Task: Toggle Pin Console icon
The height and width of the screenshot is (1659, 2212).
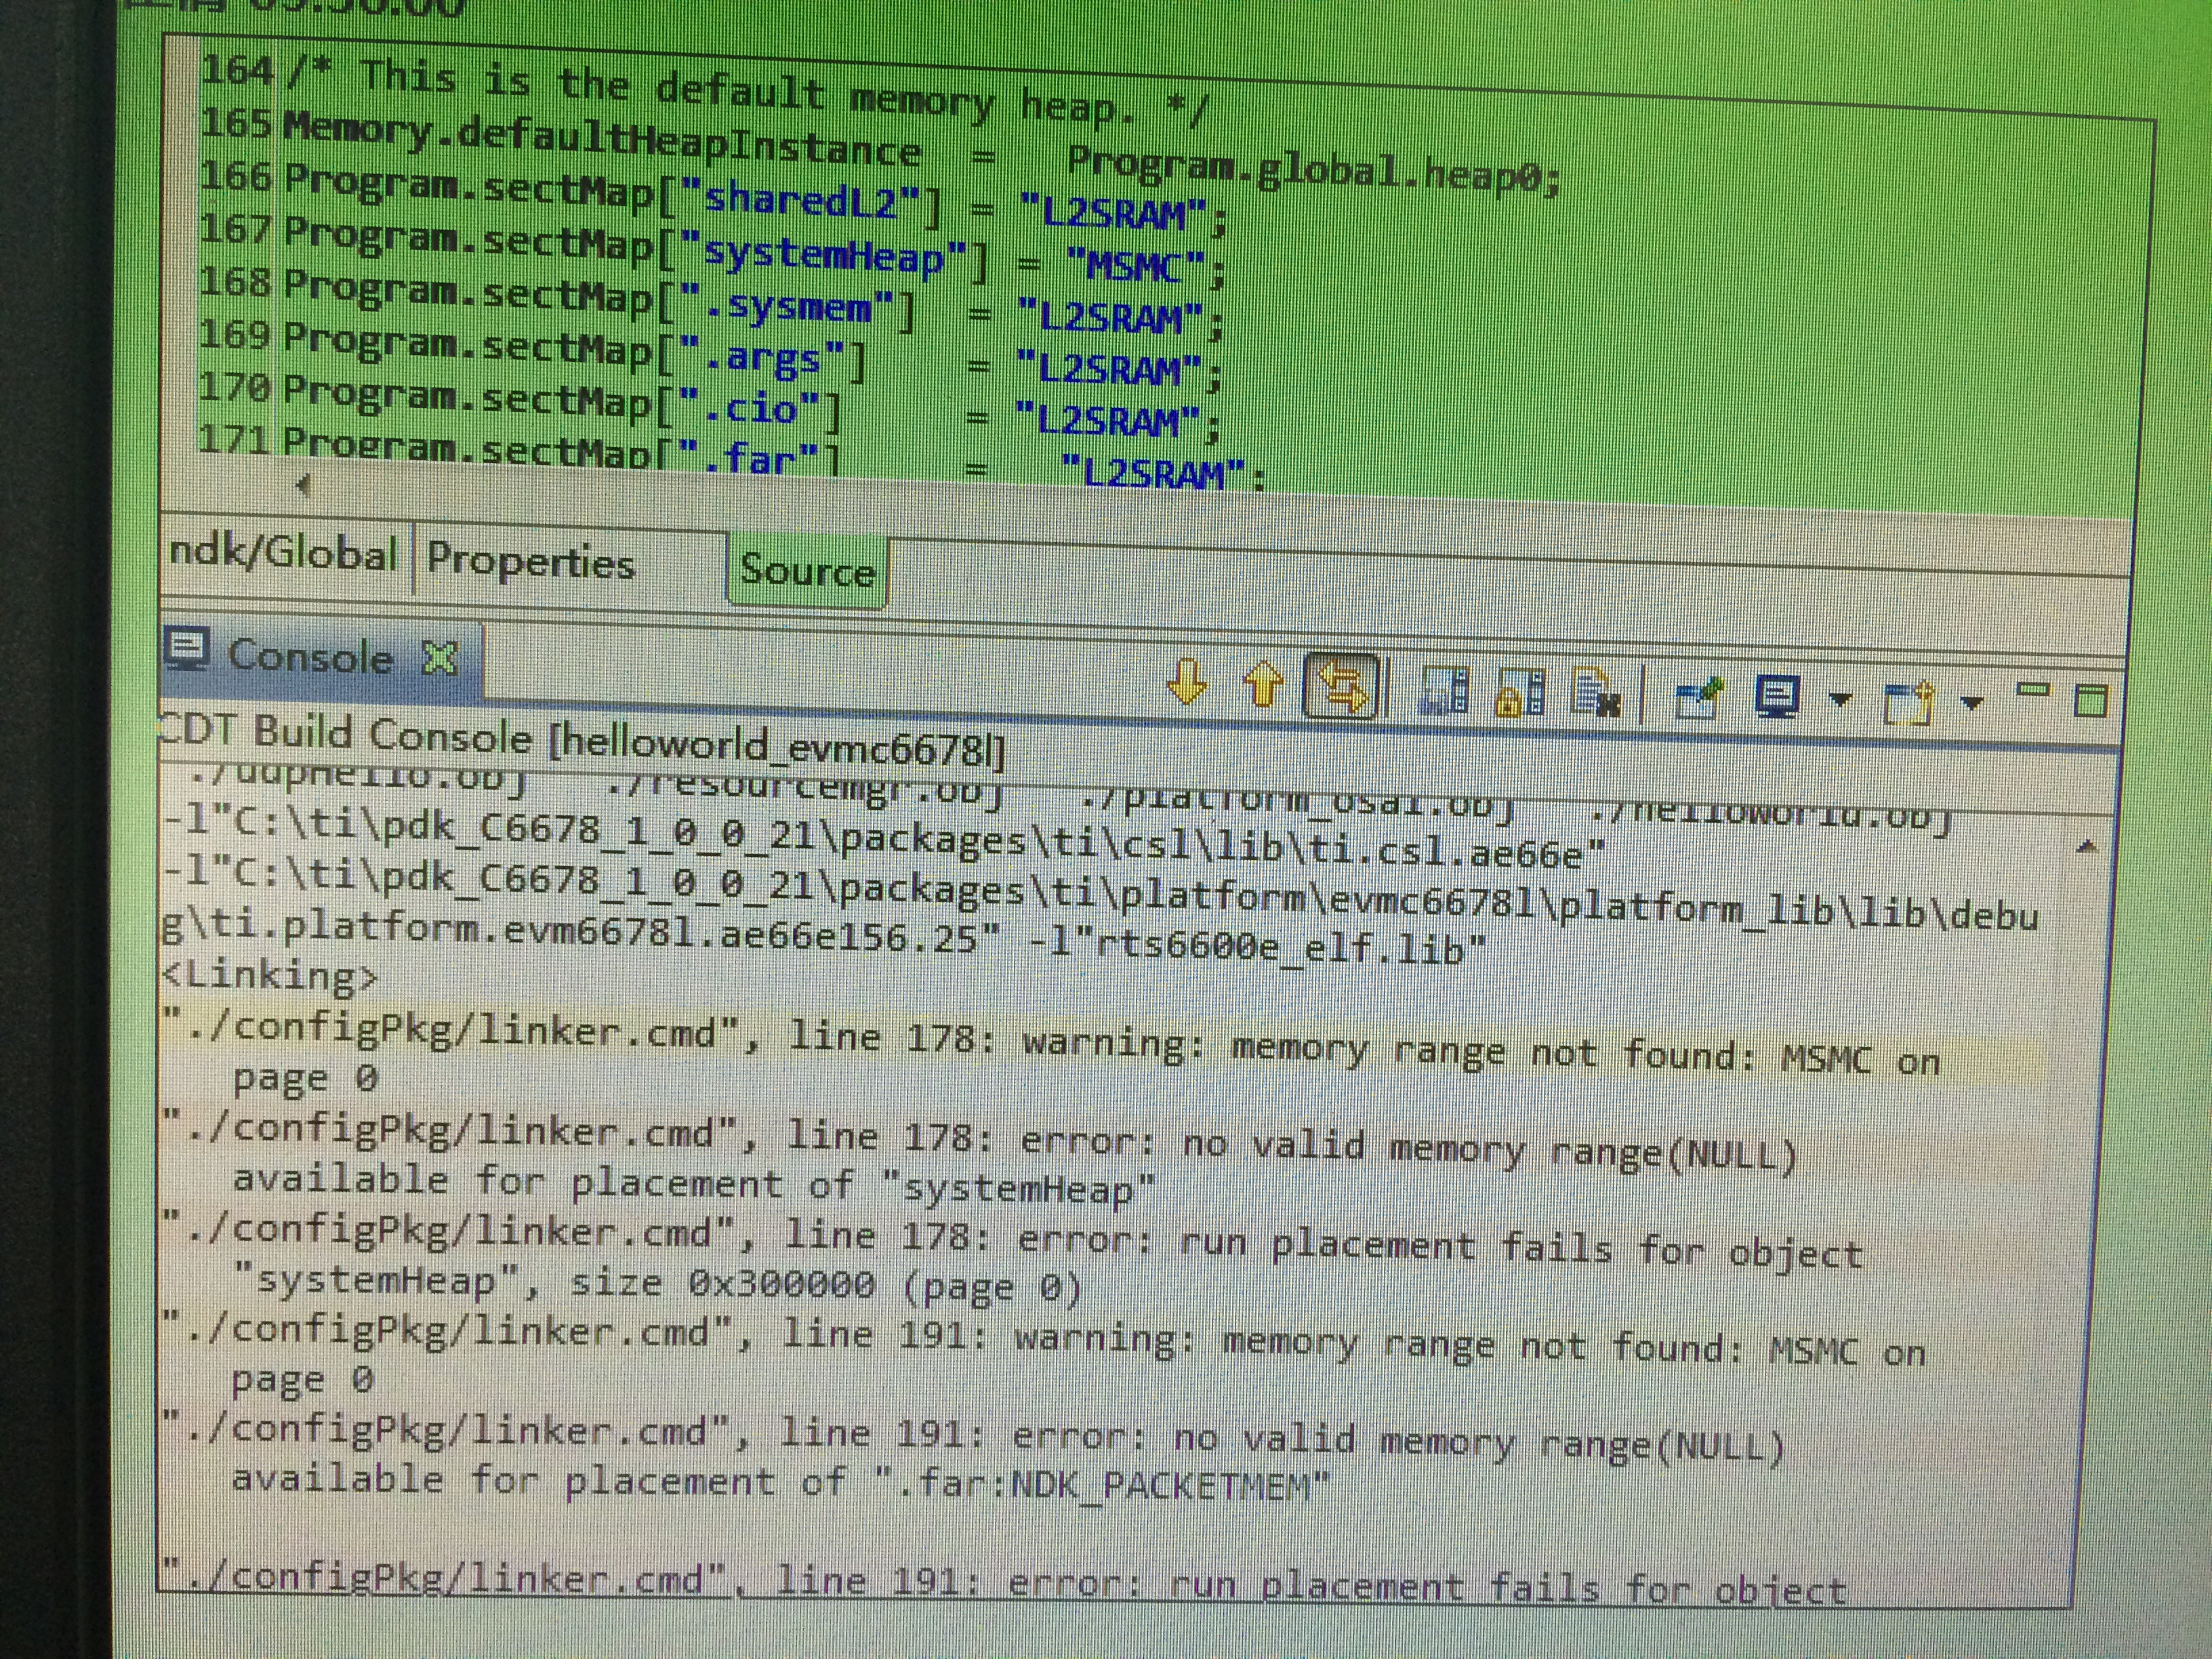Action: click(x=1699, y=697)
